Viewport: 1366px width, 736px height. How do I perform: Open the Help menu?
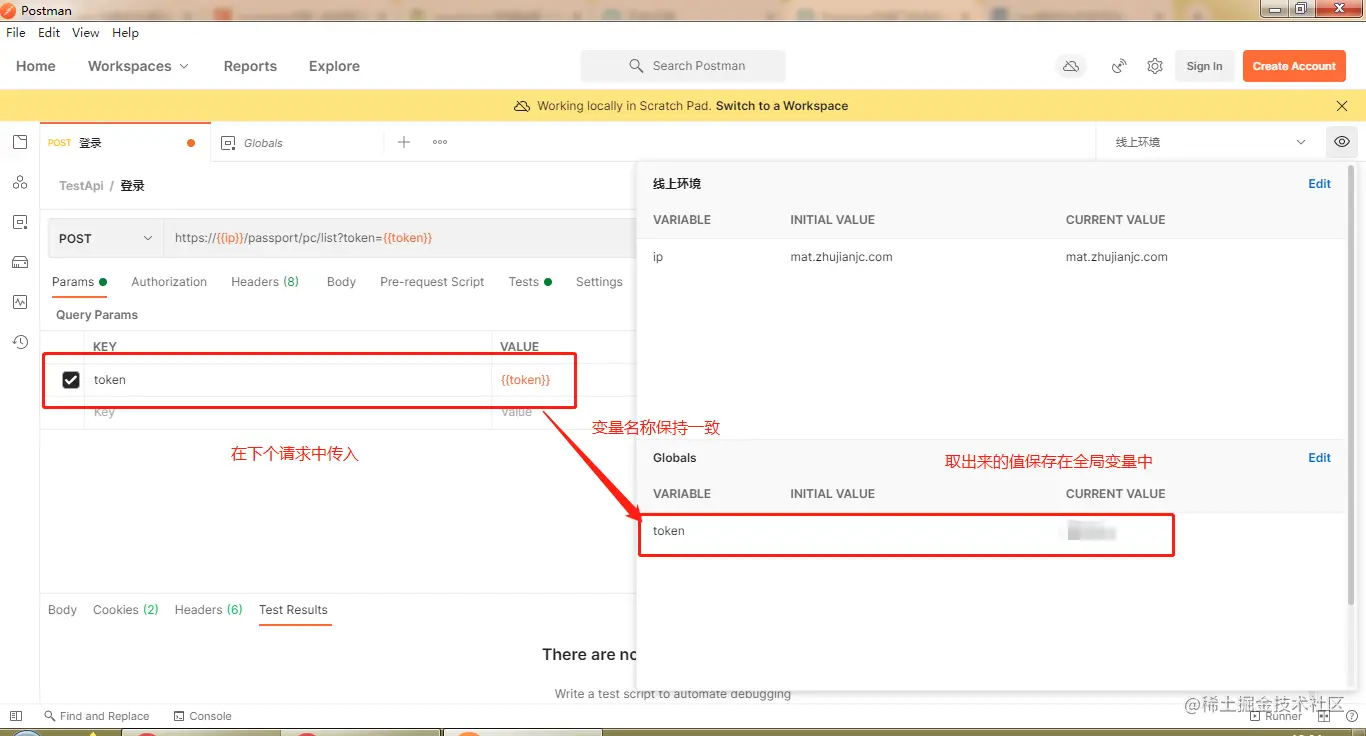(x=126, y=33)
